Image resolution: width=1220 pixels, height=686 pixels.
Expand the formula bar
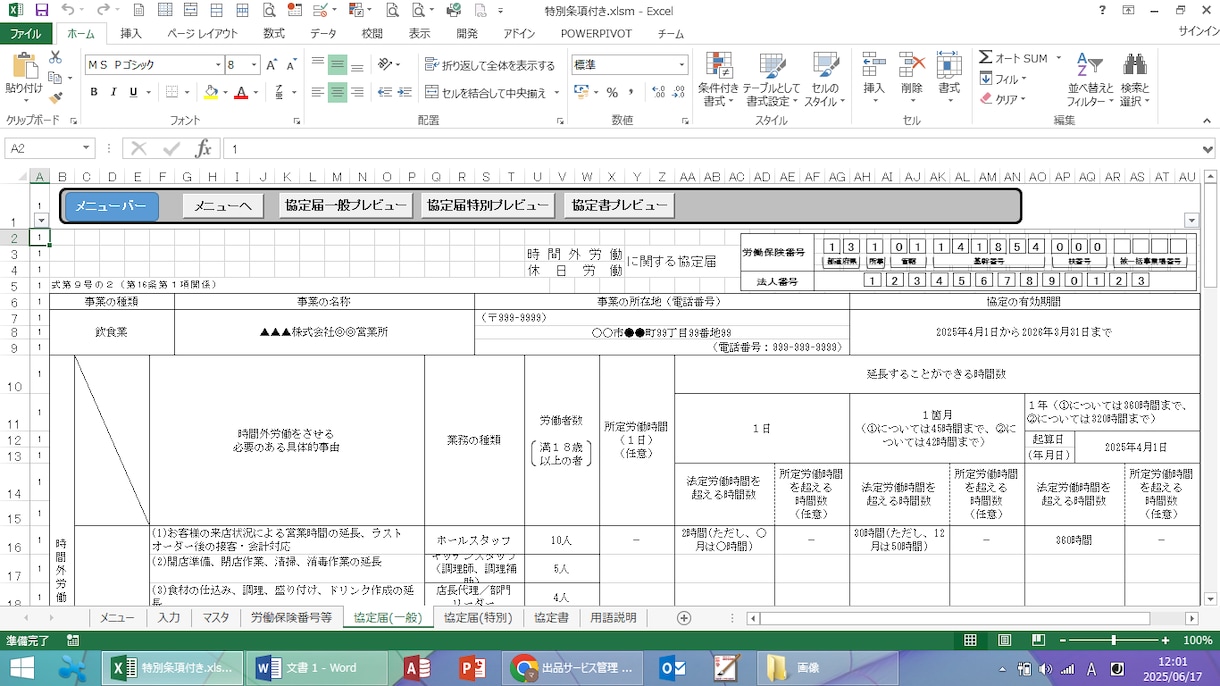point(1209,148)
